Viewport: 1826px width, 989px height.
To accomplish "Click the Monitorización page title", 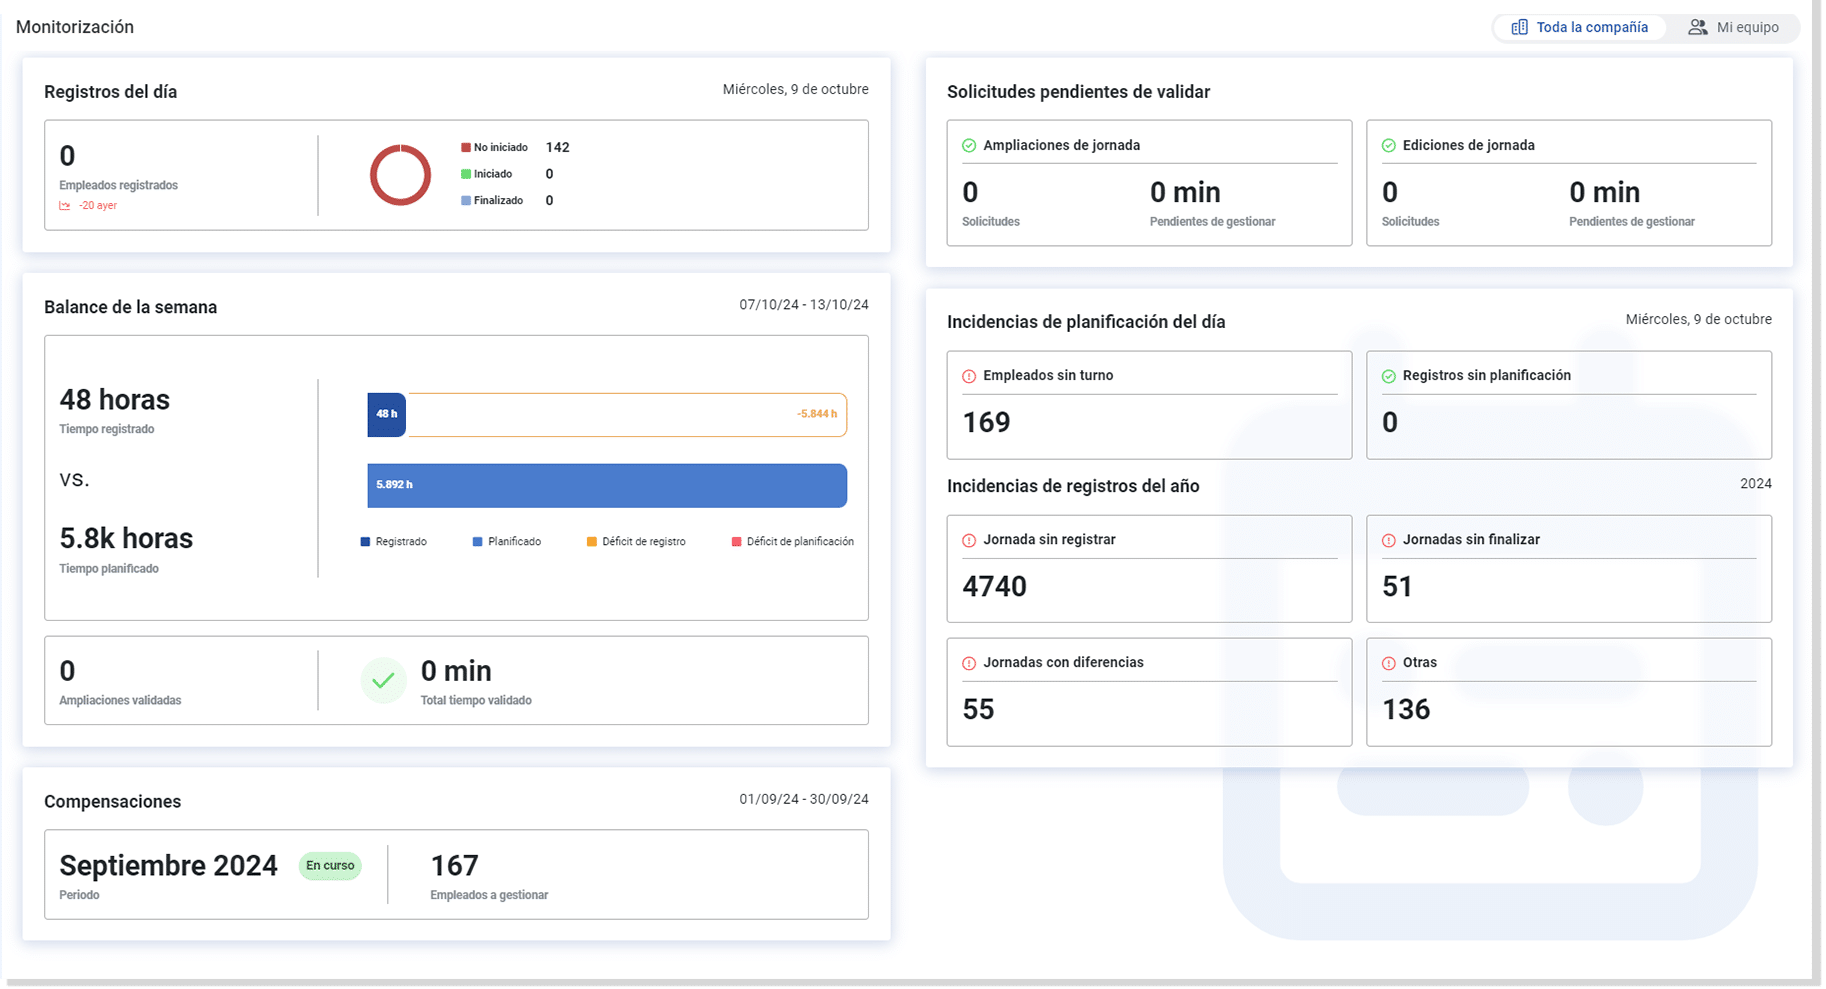I will point(75,27).
